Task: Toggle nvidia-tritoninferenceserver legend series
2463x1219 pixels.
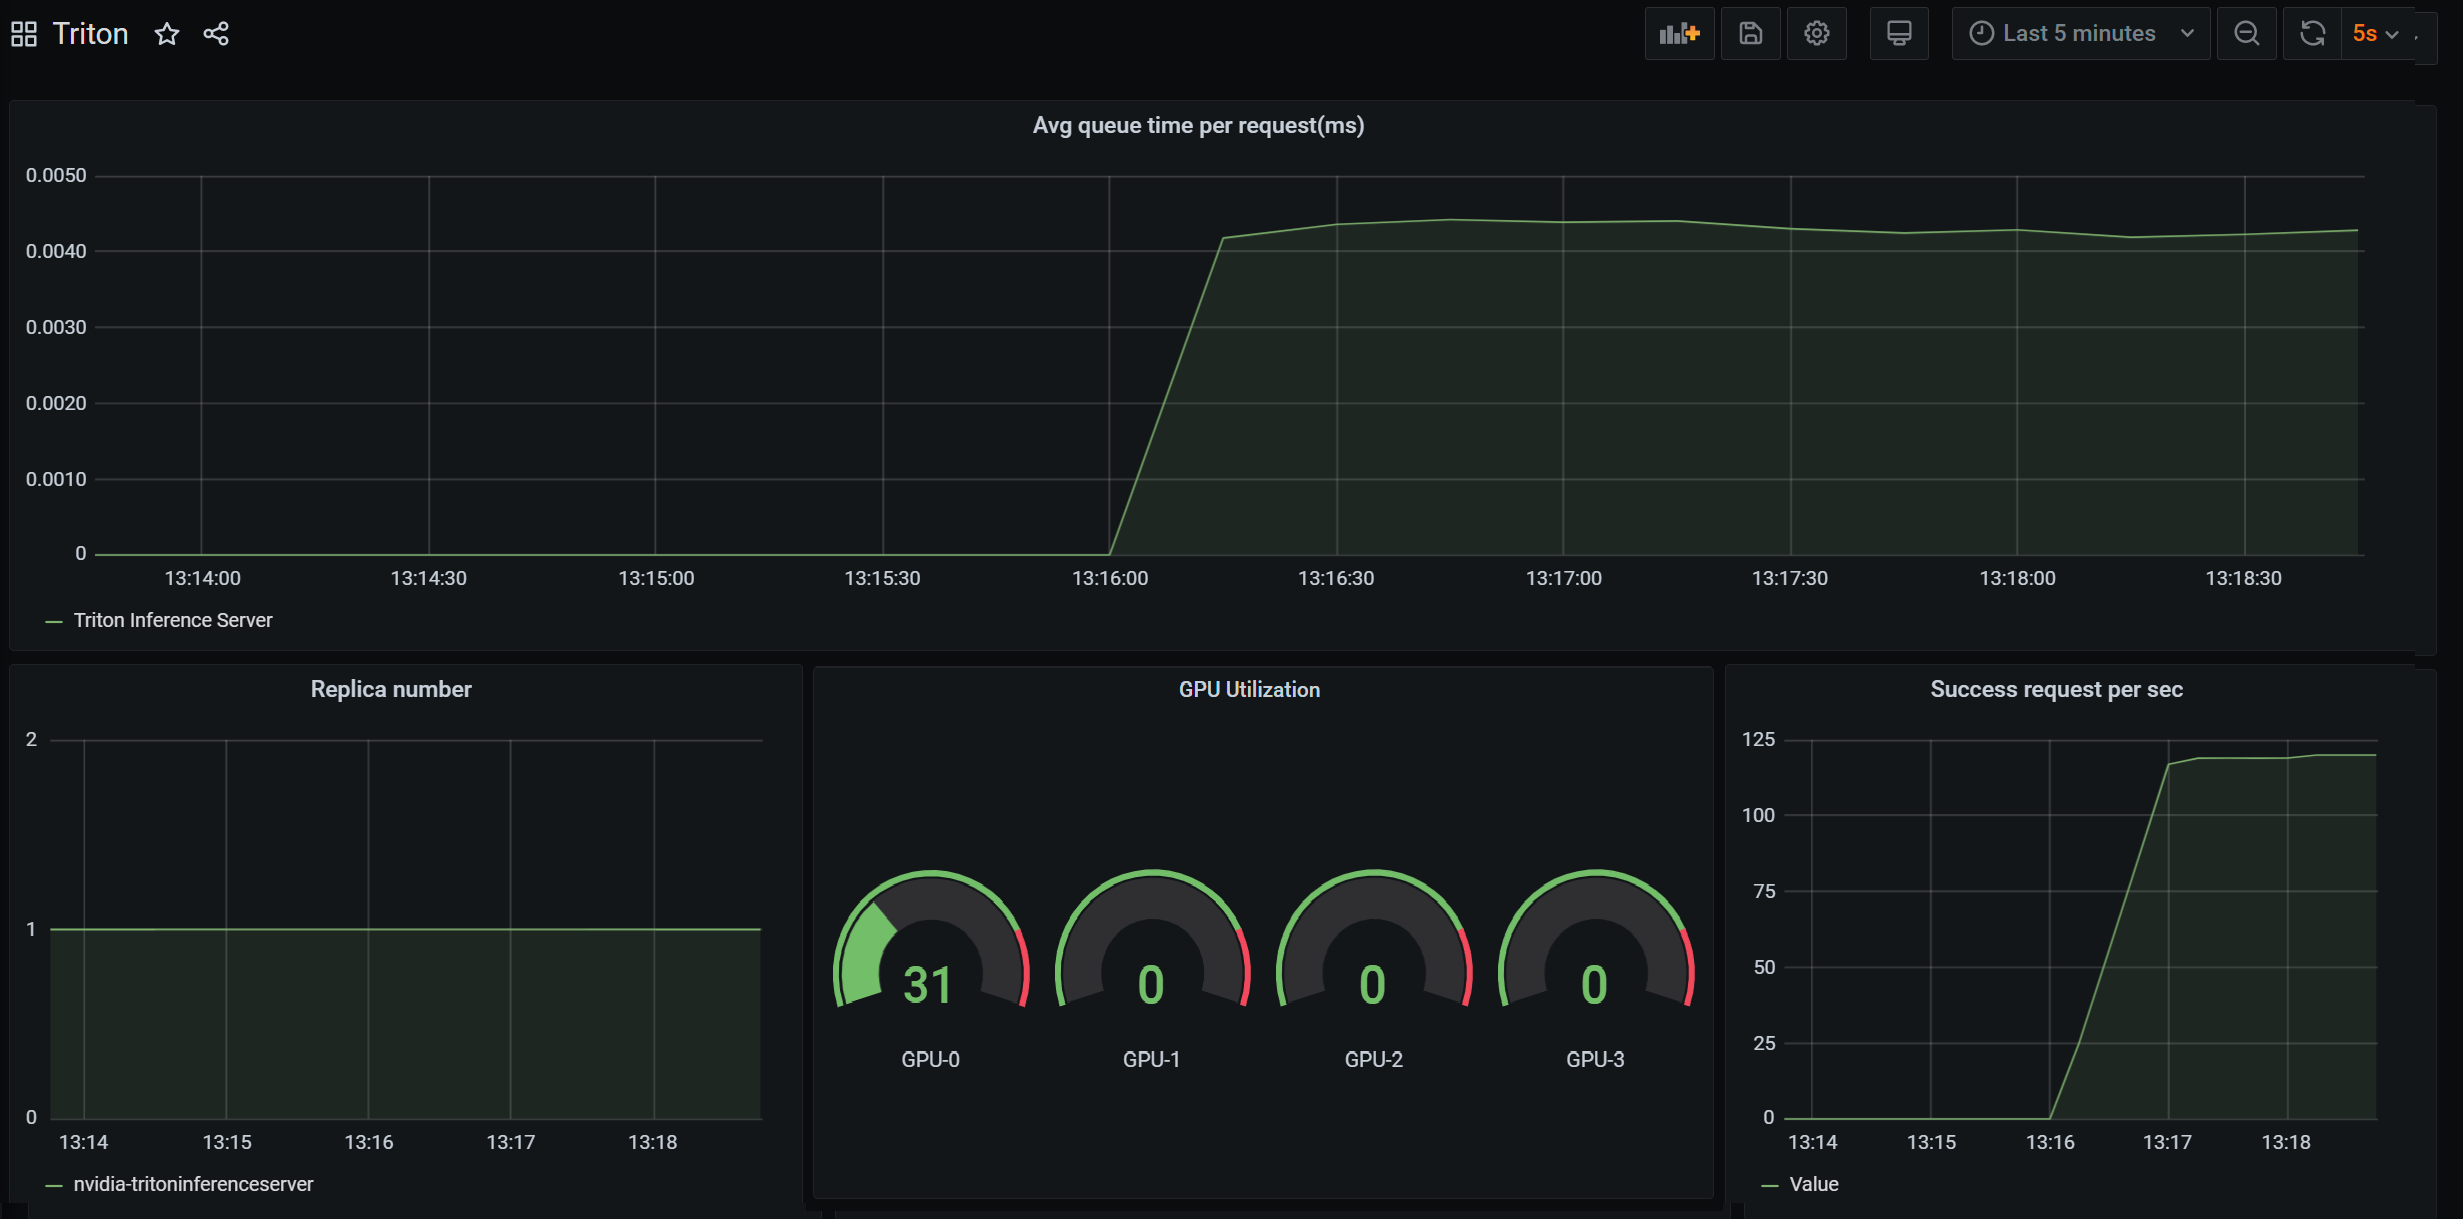Action: (x=193, y=1184)
